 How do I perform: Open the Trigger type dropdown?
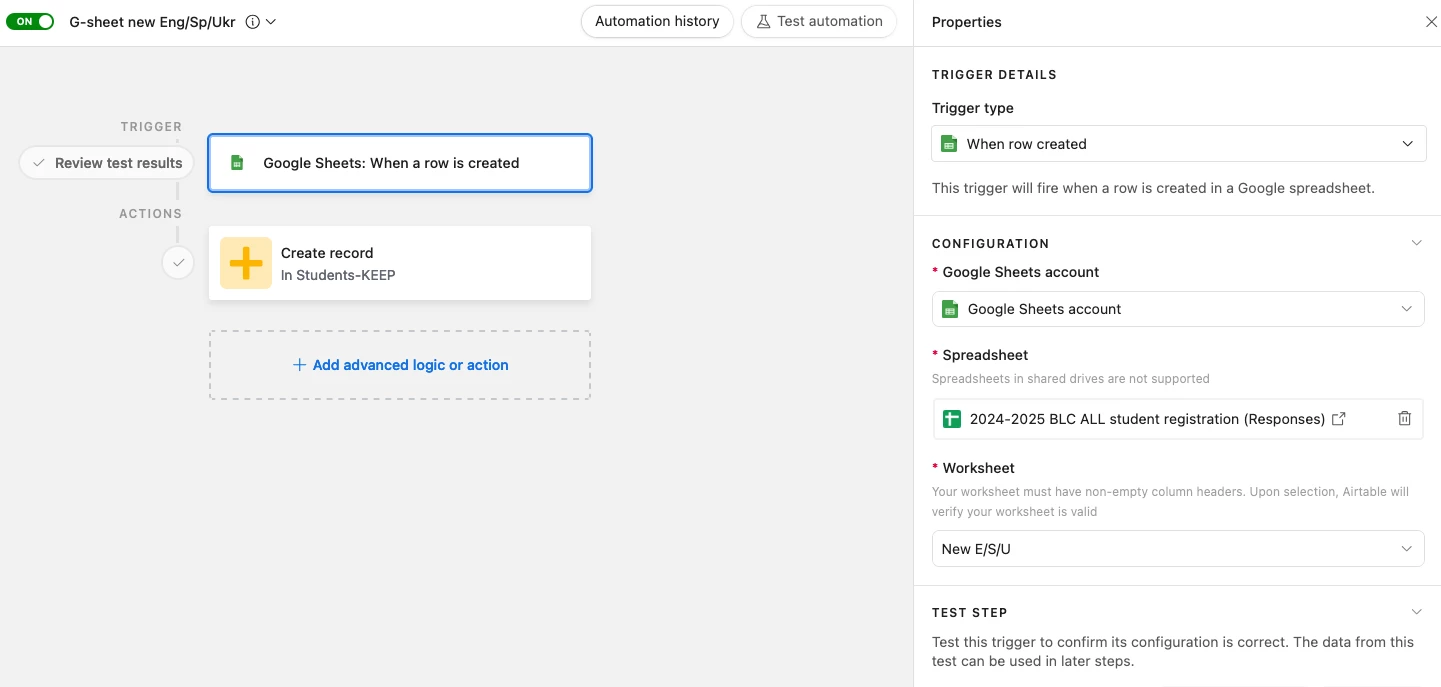pyautogui.click(x=1178, y=144)
